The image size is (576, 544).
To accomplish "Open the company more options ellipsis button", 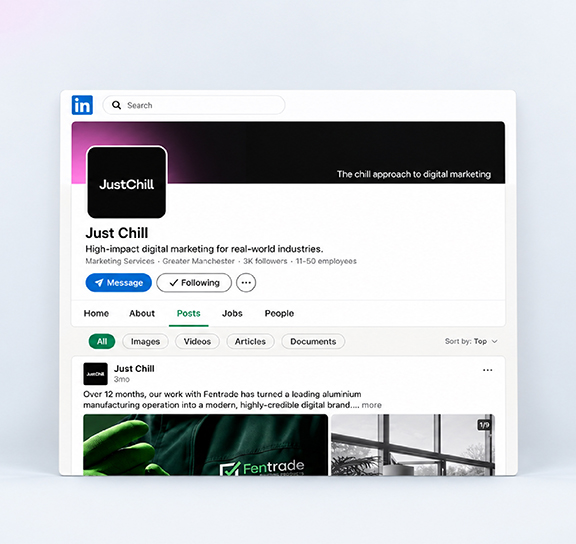I will pyautogui.click(x=246, y=282).
